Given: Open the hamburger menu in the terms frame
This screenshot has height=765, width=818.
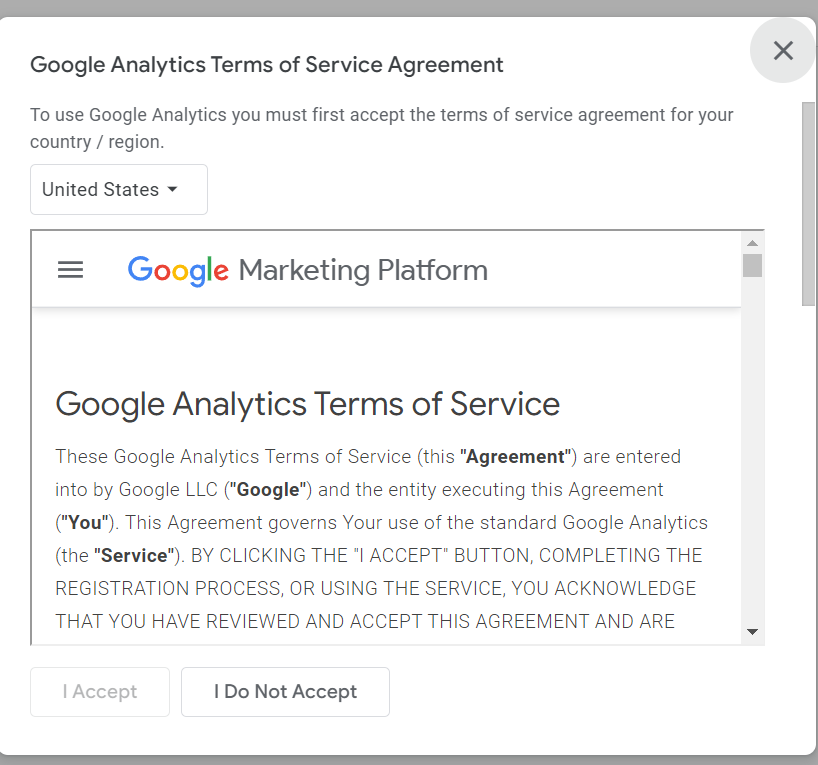Looking at the screenshot, I should point(70,270).
